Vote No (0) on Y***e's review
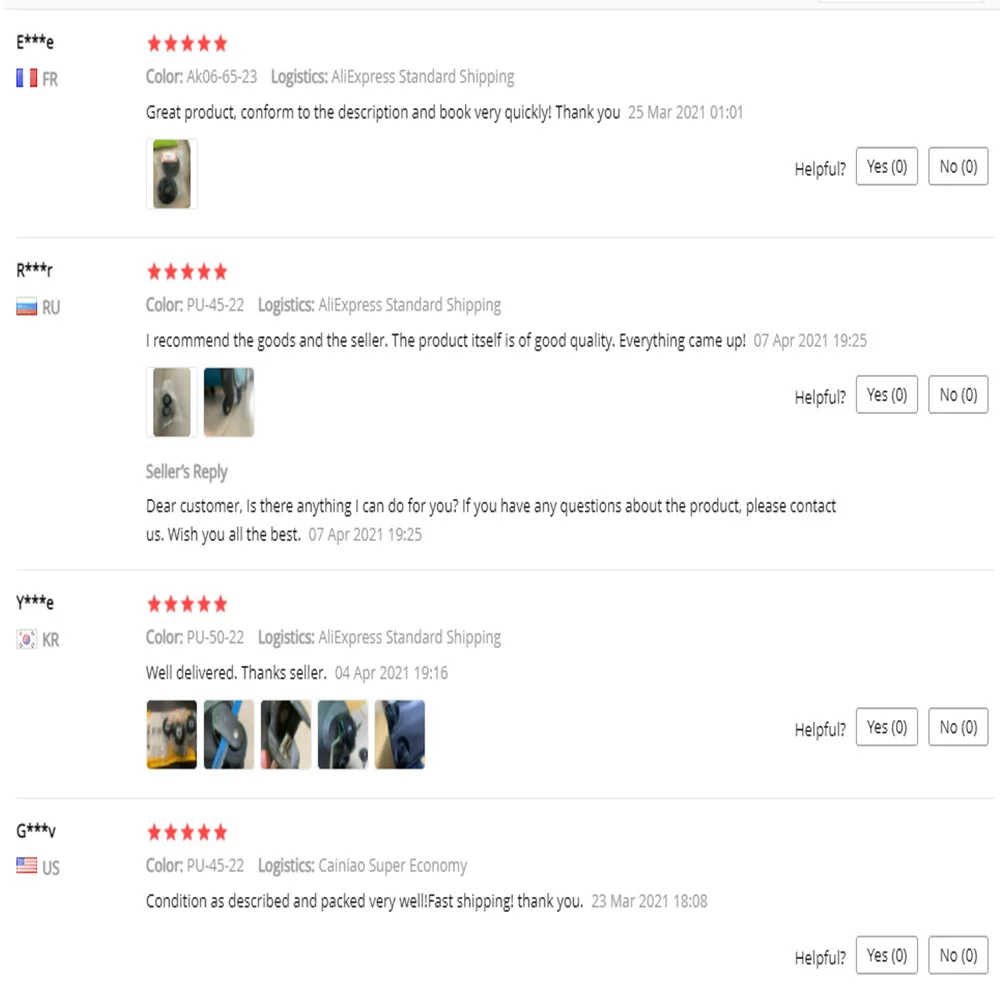This screenshot has width=1000, height=1000. click(958, 727)
